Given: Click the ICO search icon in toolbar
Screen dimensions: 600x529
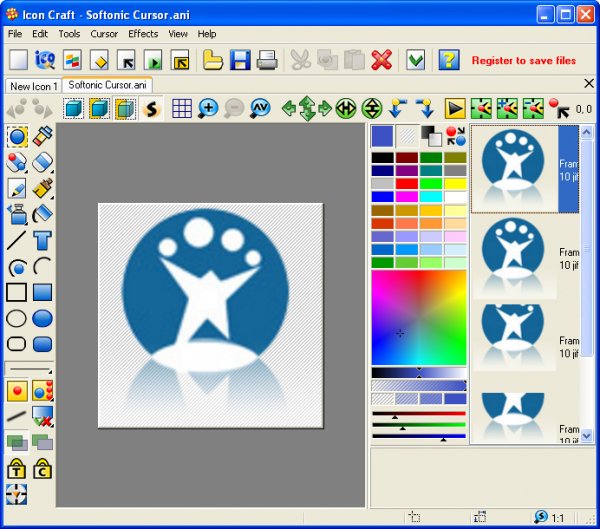Looking at the screenshot, I should coord(45,60).
